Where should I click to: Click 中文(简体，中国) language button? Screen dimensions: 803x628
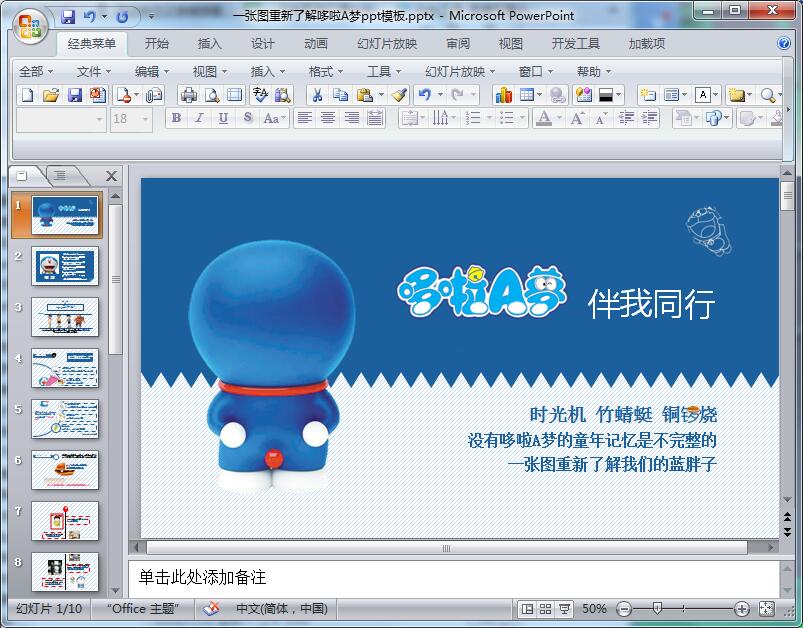pos(282,609)
